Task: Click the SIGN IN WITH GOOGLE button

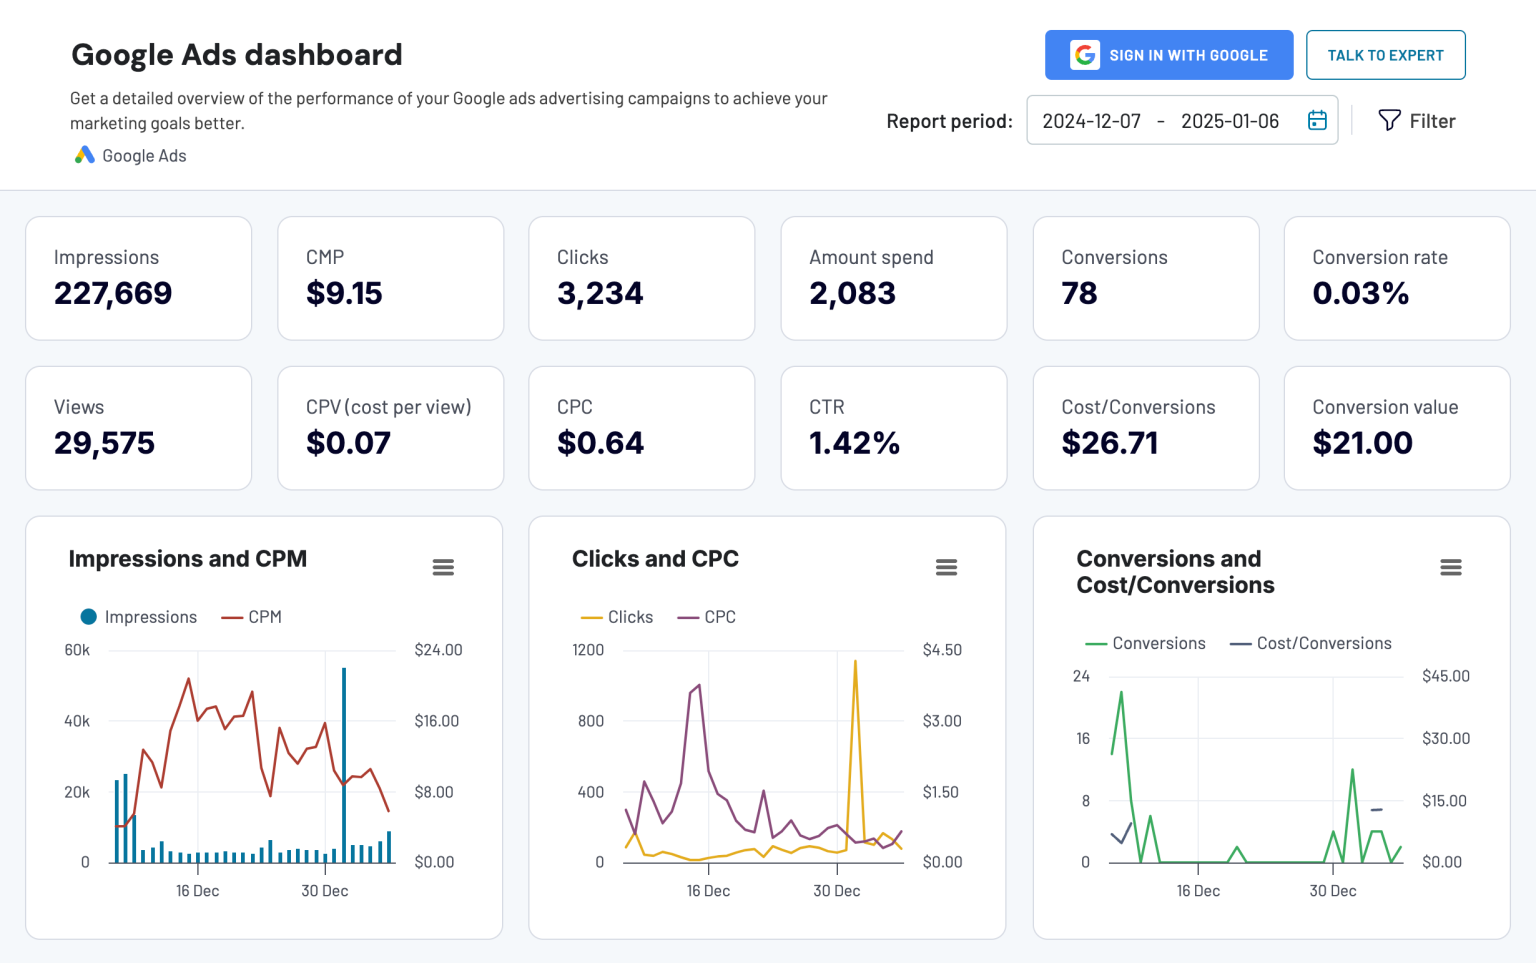Action: click(x=1168, y=55)
